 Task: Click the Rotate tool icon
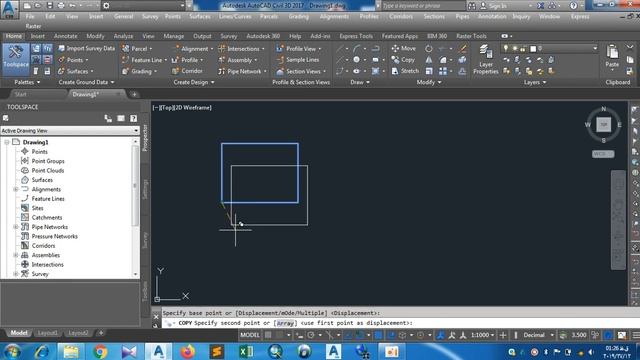429,49
